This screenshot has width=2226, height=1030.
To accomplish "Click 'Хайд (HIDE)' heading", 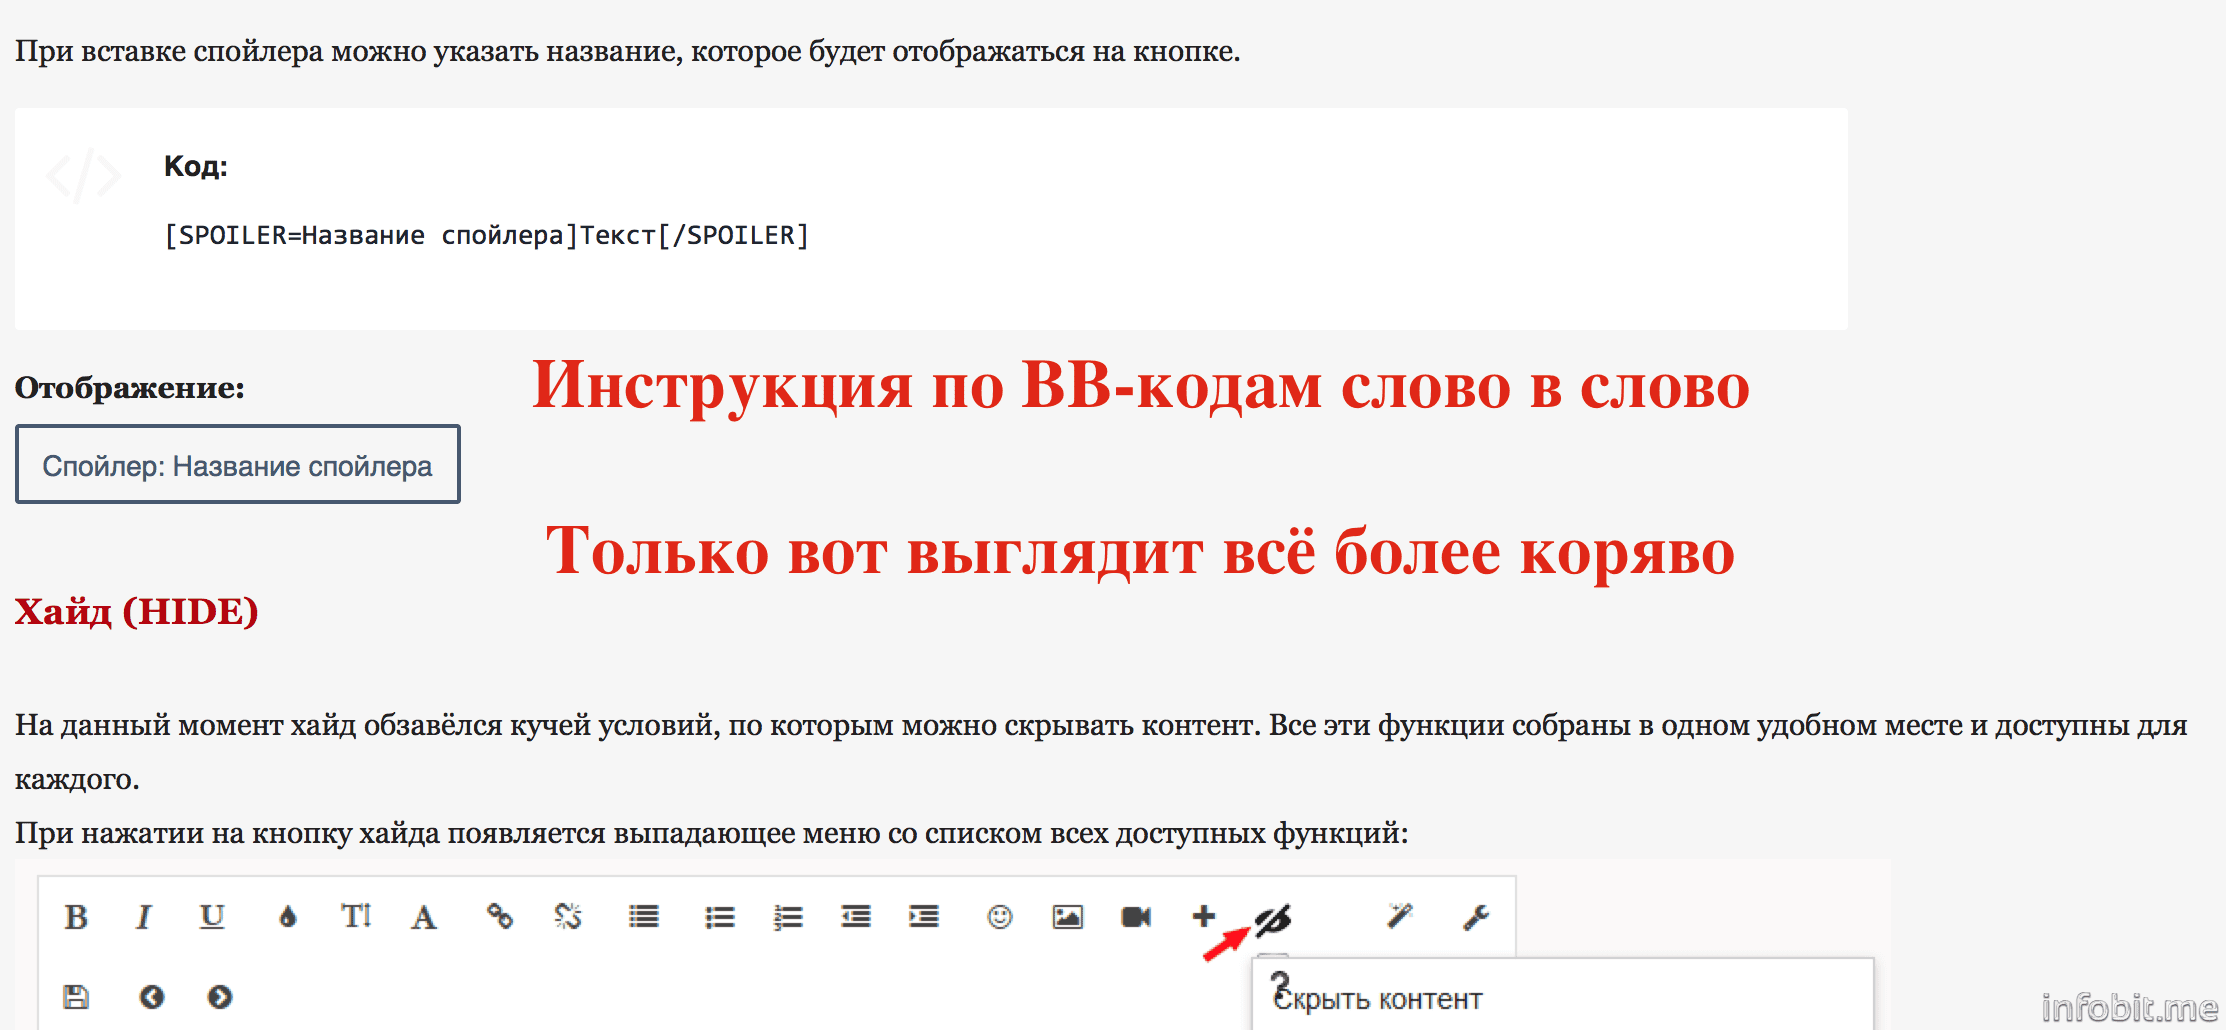I will (137, 611).
